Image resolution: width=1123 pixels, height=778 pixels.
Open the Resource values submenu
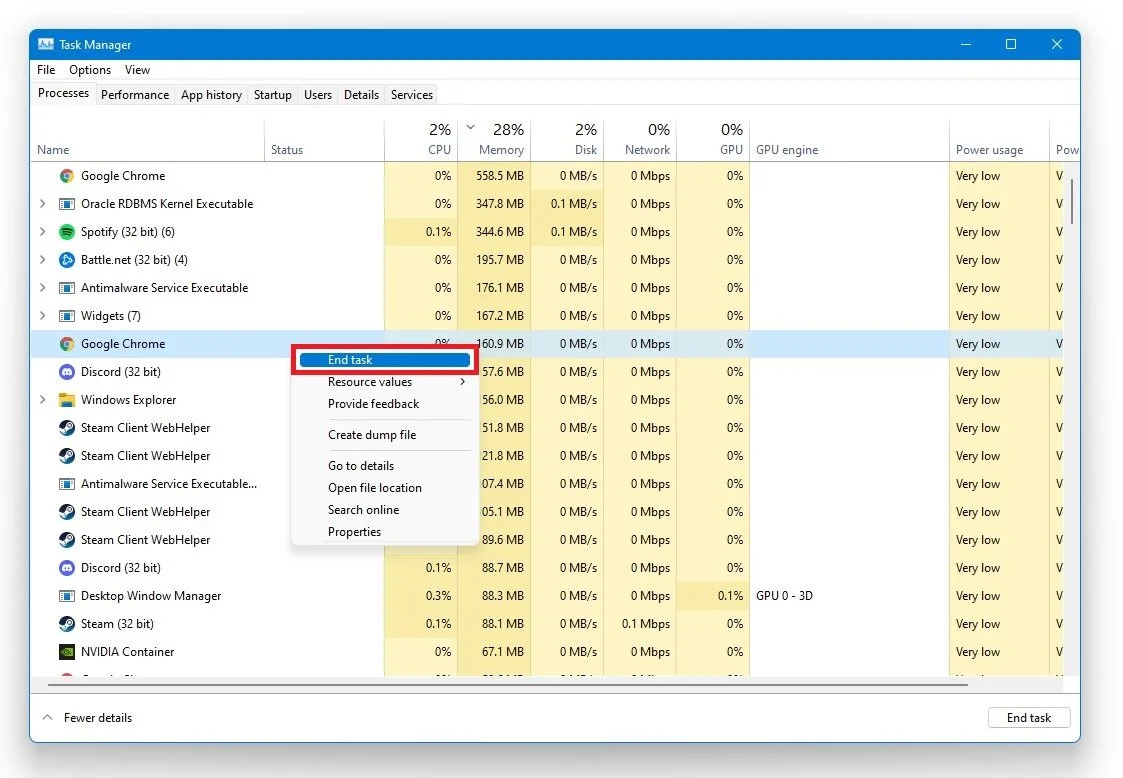point(371,382)
